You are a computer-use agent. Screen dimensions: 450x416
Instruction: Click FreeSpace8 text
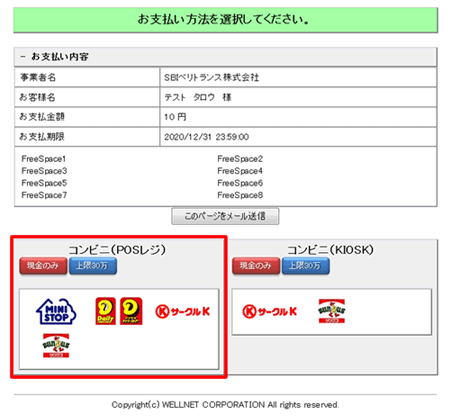point(240,195)
